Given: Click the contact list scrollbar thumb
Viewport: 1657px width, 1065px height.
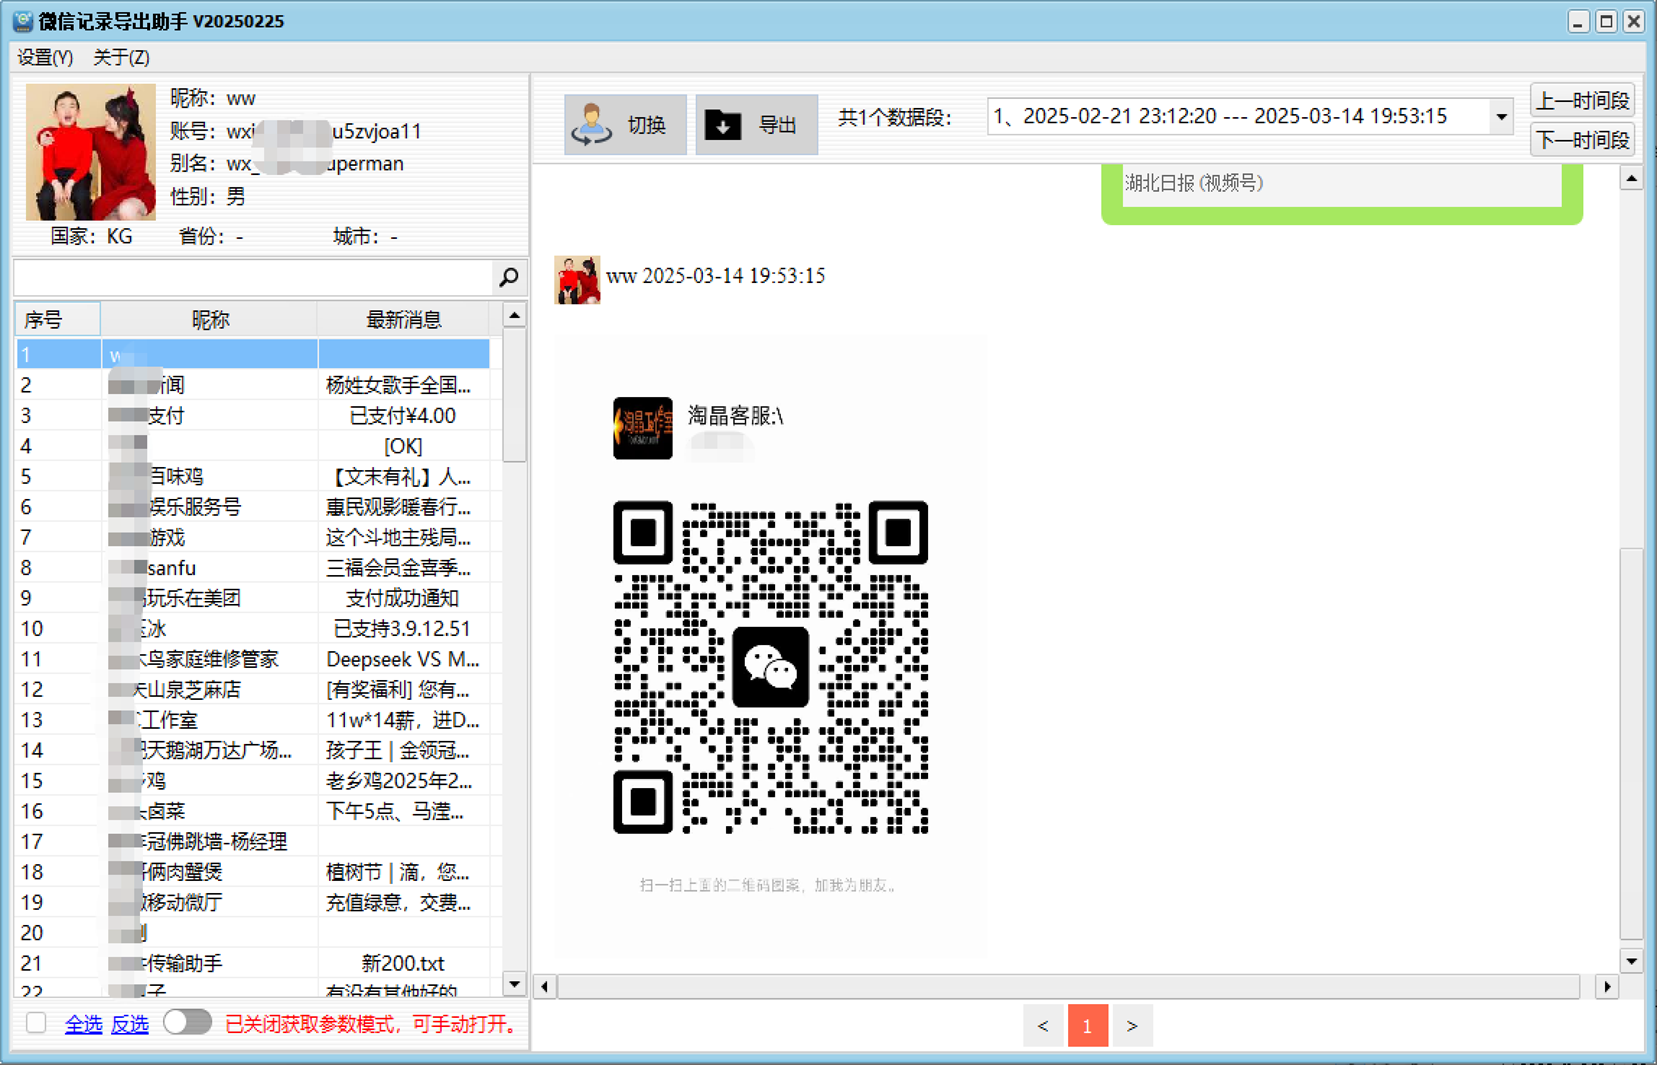Looking at the screenshot, I should pyautogui.click(x=514, y=396).
